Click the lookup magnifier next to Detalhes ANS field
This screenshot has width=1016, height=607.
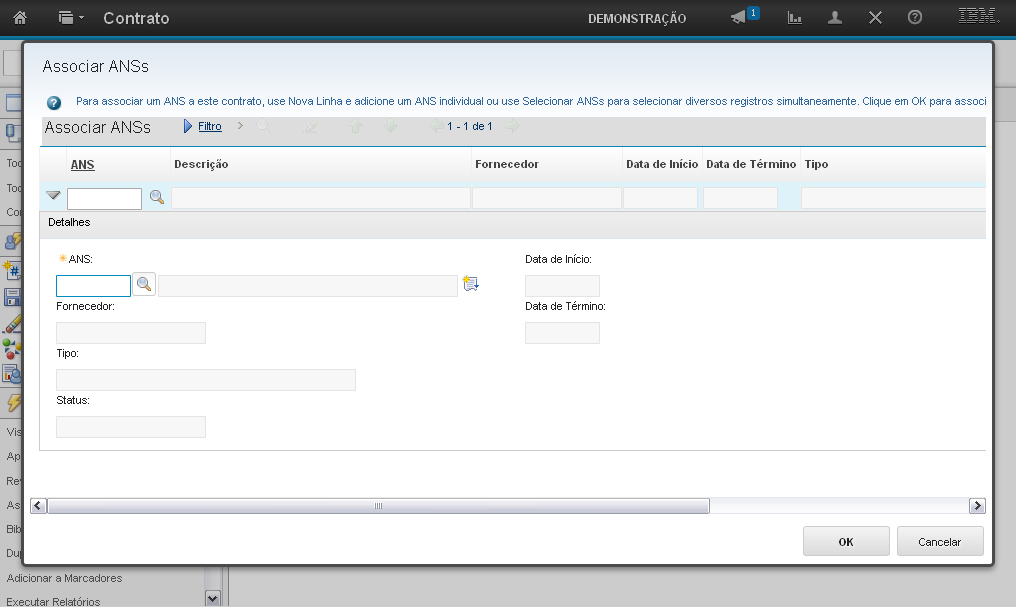145,285
